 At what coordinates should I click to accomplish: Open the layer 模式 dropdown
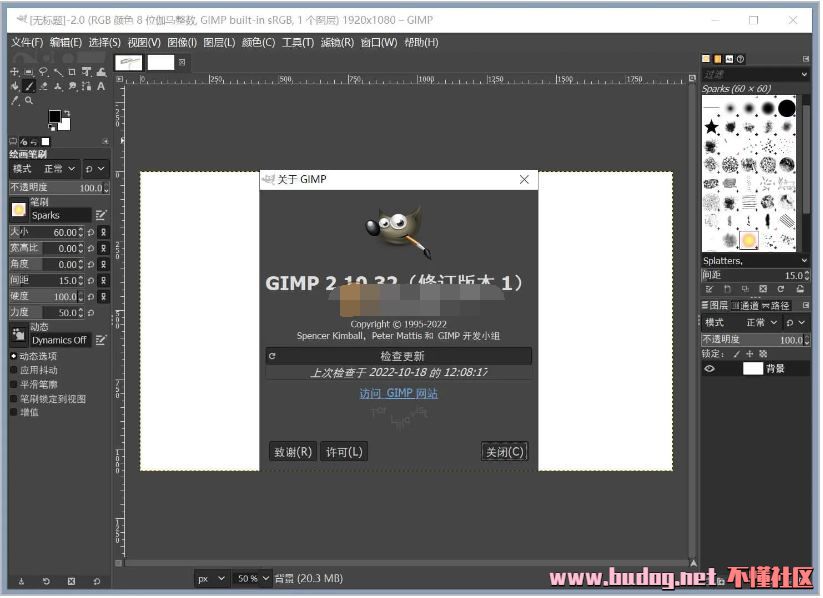(x=741, y=322)
